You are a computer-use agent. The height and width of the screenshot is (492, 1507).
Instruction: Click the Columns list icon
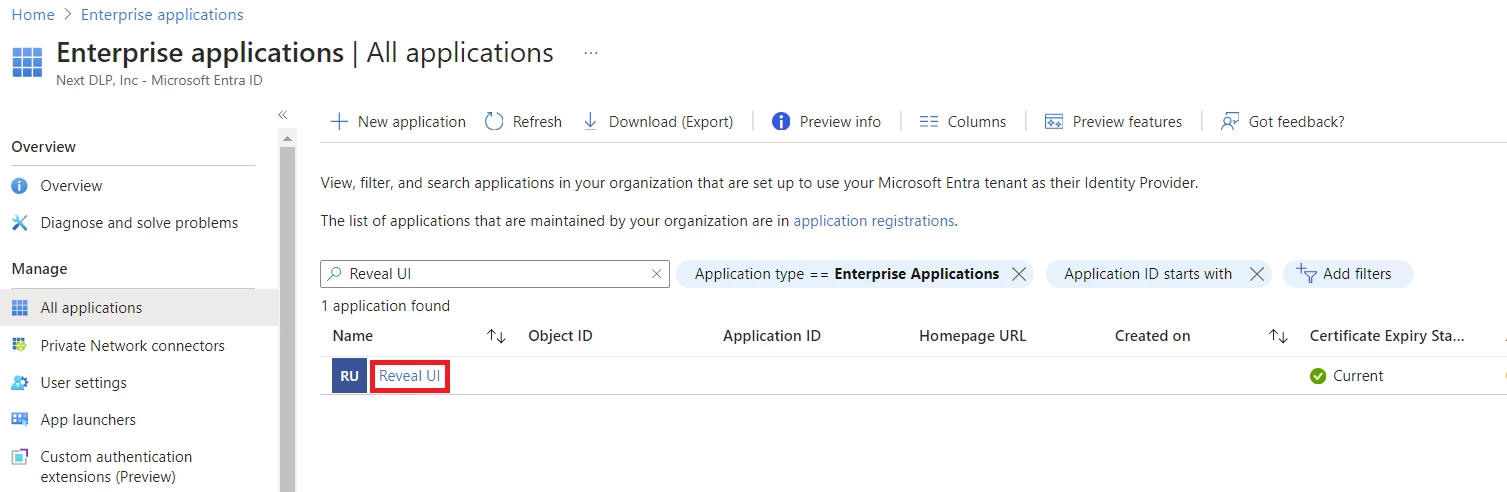pos(929,121)
